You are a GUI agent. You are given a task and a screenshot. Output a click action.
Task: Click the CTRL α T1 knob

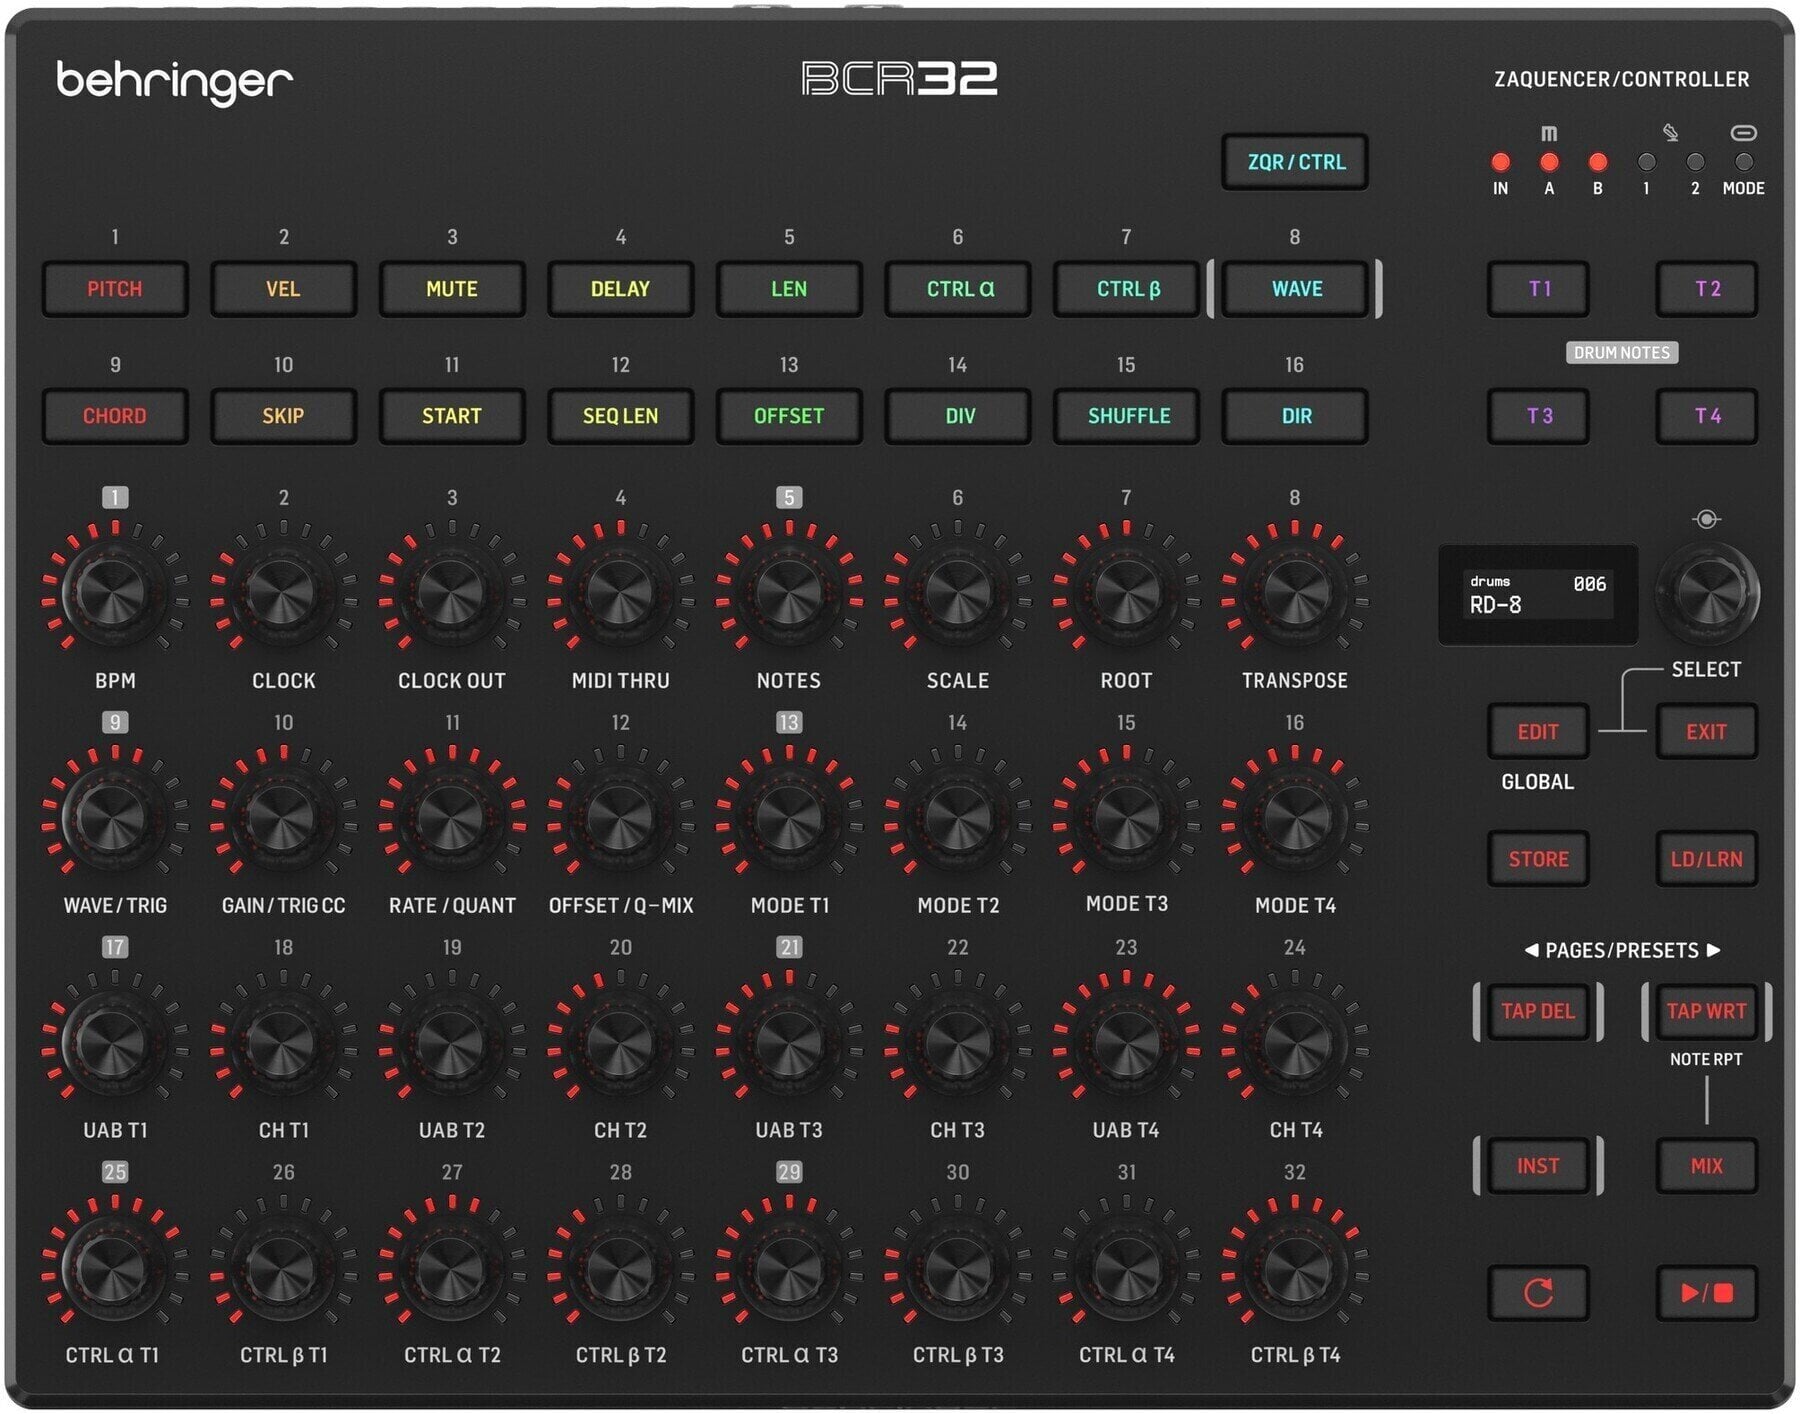pos(113,1269)
